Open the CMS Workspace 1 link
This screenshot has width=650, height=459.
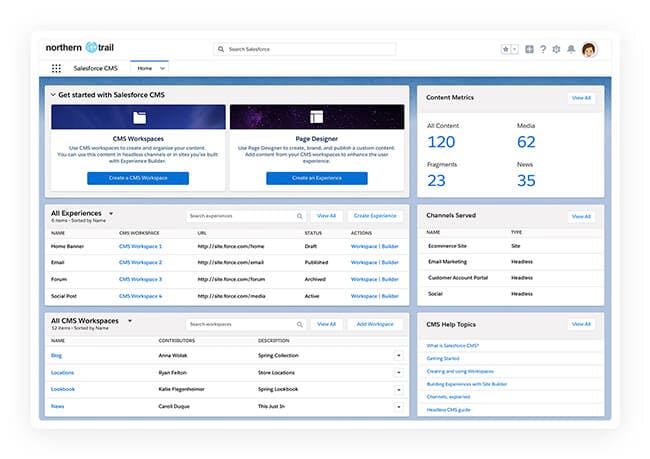[140, 246]
